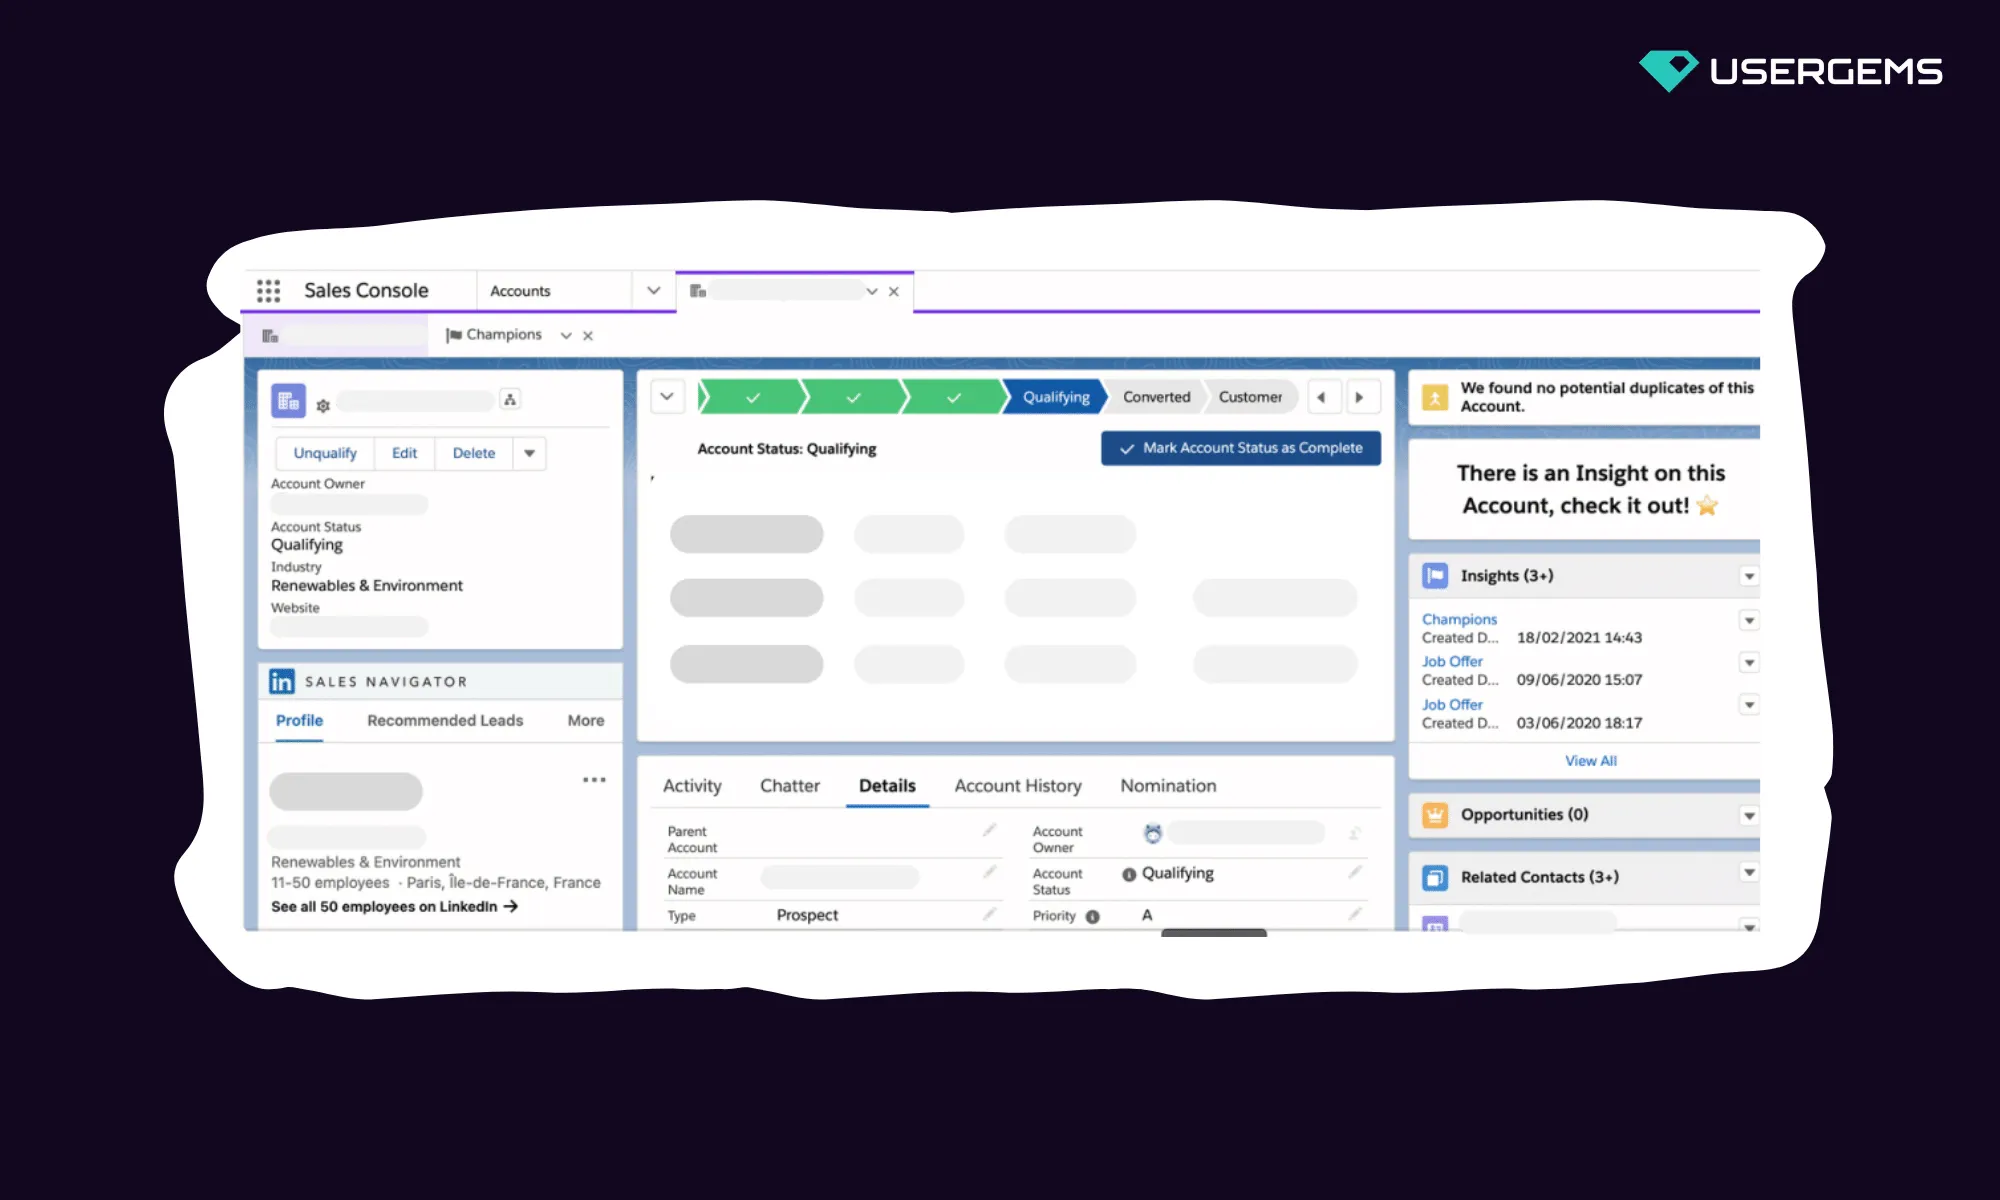The width and height of the screenshot is (2000, 1200).
Task: Select the Converted path stage
Action: click(1156, 397)
